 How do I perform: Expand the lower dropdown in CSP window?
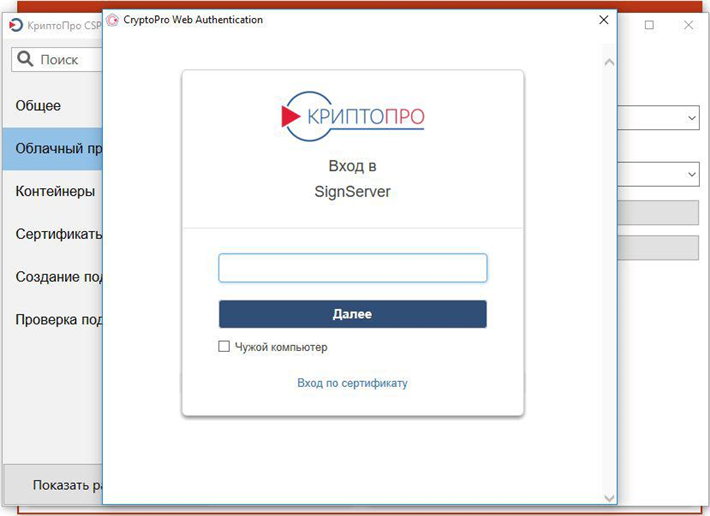coord(691,174)
